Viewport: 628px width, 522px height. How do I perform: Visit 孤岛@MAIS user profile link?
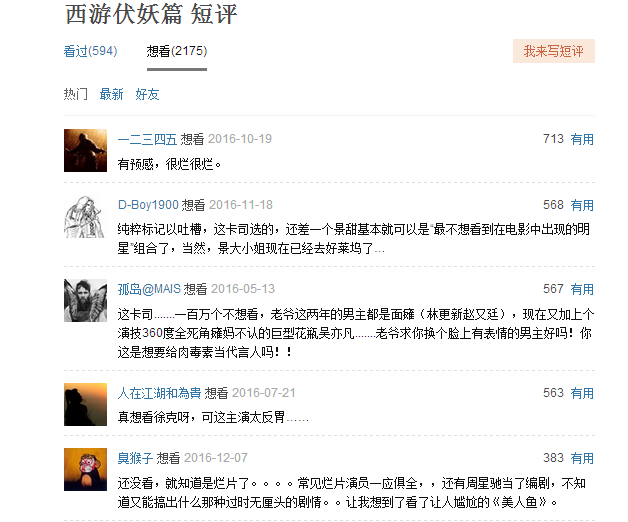tap(149, 288)
